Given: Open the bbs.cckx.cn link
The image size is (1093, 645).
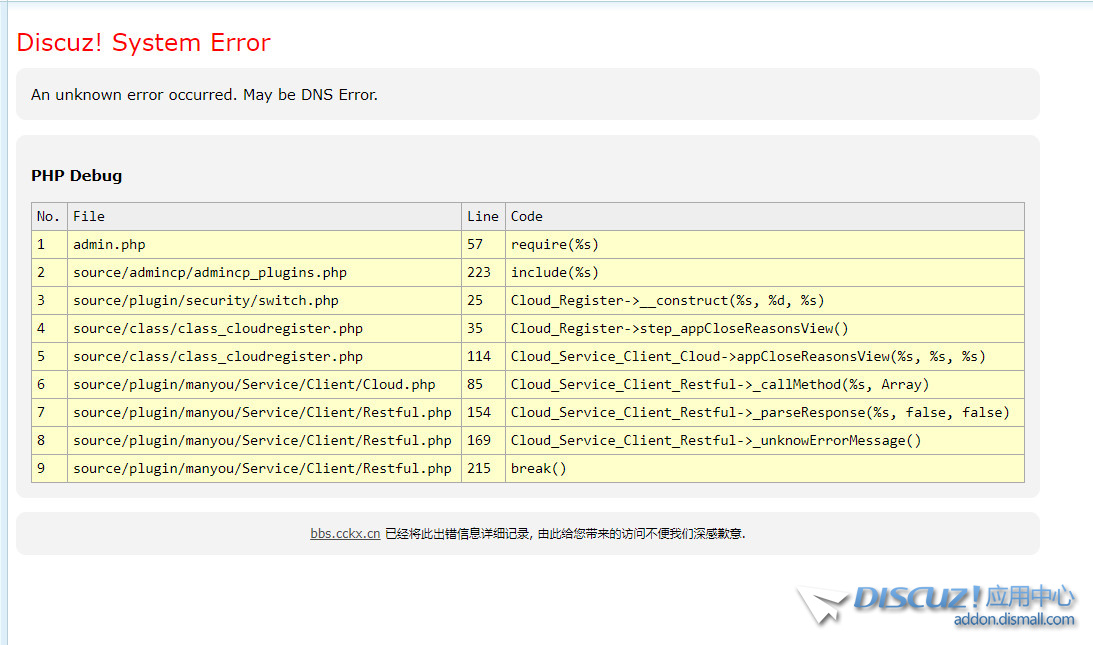Looking at the screenshot, I should click(x=345, y=534).
